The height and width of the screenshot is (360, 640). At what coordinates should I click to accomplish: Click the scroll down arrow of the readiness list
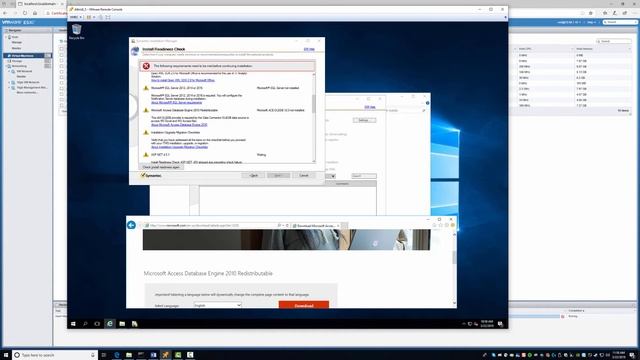click(314, 161)
